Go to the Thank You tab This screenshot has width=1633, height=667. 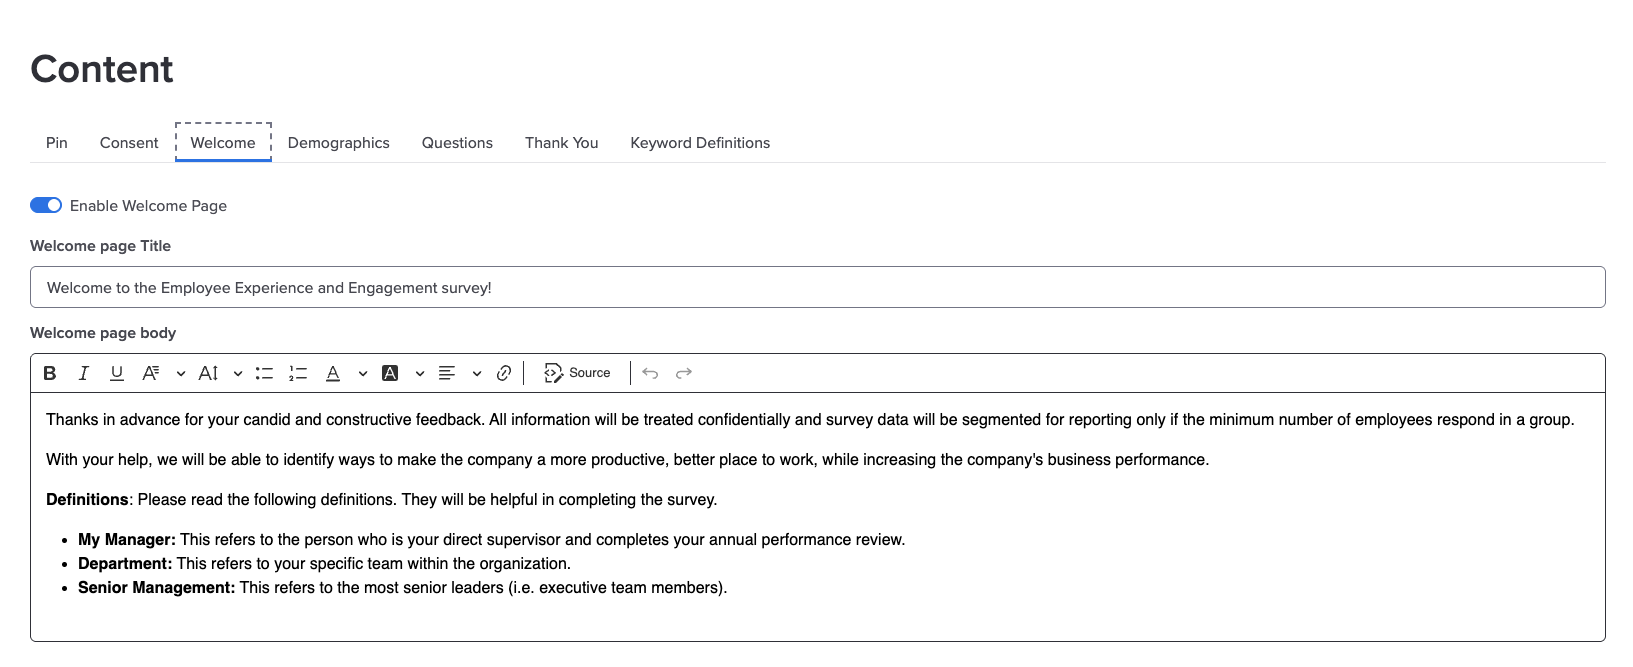pos(562,143)
